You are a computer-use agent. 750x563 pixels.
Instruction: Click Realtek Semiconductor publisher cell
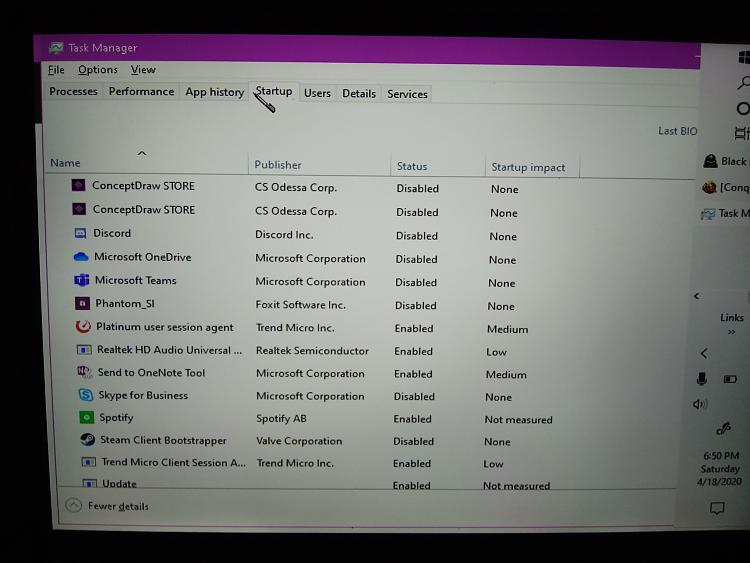tap(312, 351)
